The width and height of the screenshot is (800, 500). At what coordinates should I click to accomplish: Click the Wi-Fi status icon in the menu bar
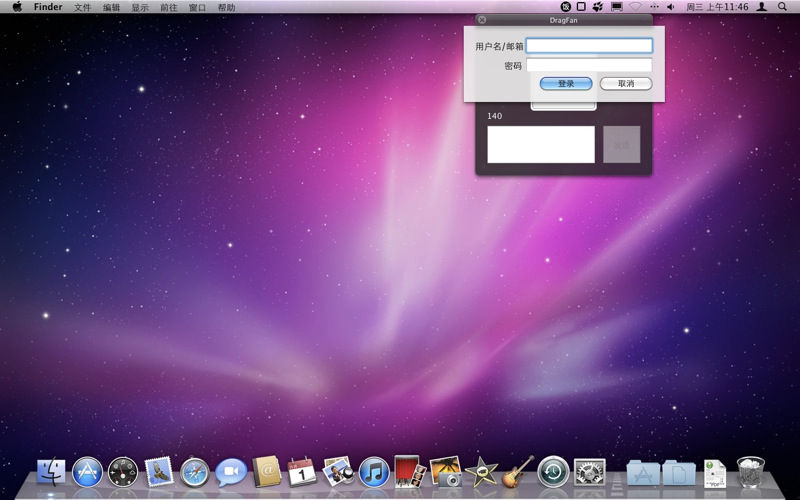635,7
